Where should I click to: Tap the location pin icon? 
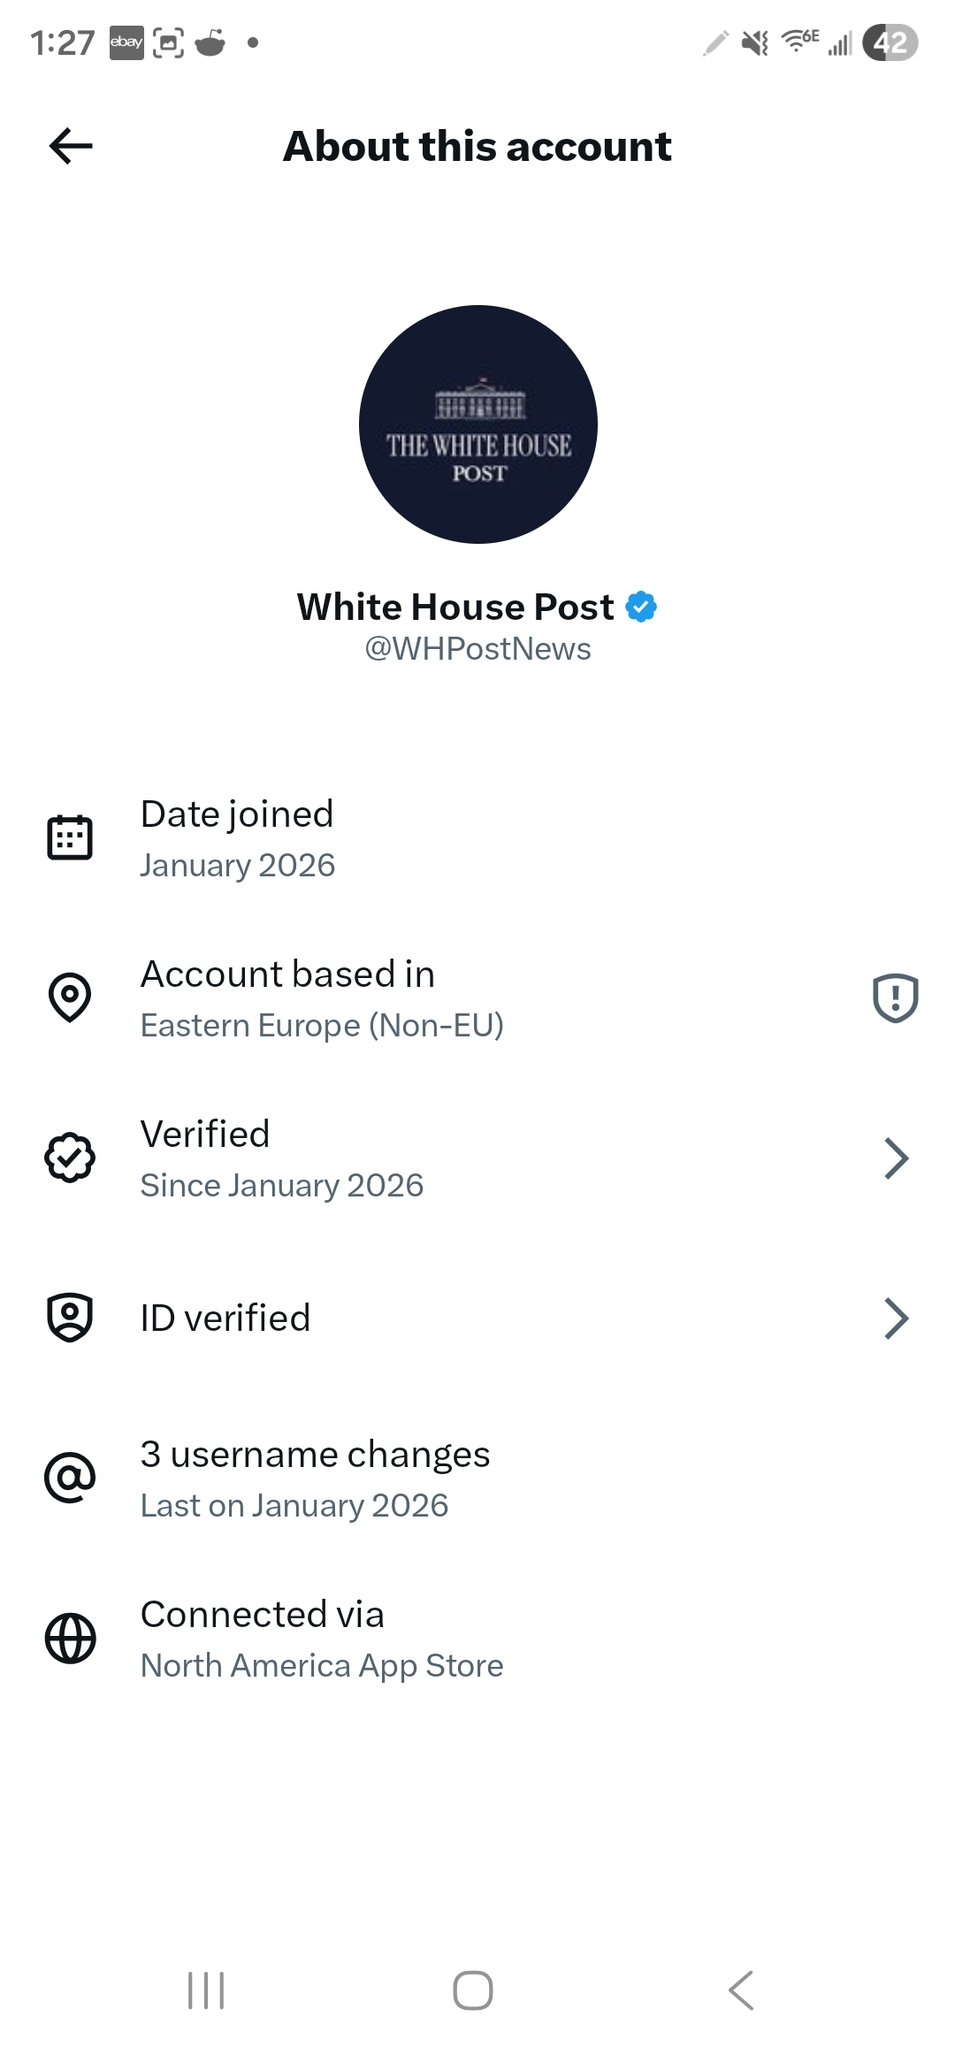pyautogui.click(x=70, y=997)
